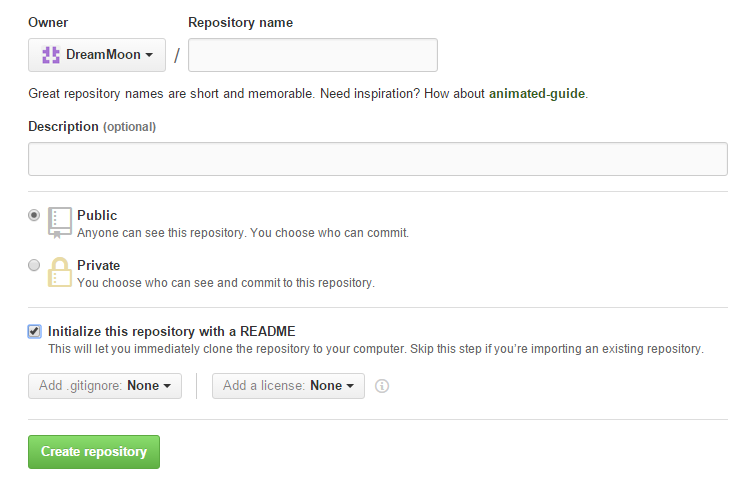The height and width of the screenshot is (488, 748).
Task: Toggle the Initialize with README checkbox
Action: point(34,332)
